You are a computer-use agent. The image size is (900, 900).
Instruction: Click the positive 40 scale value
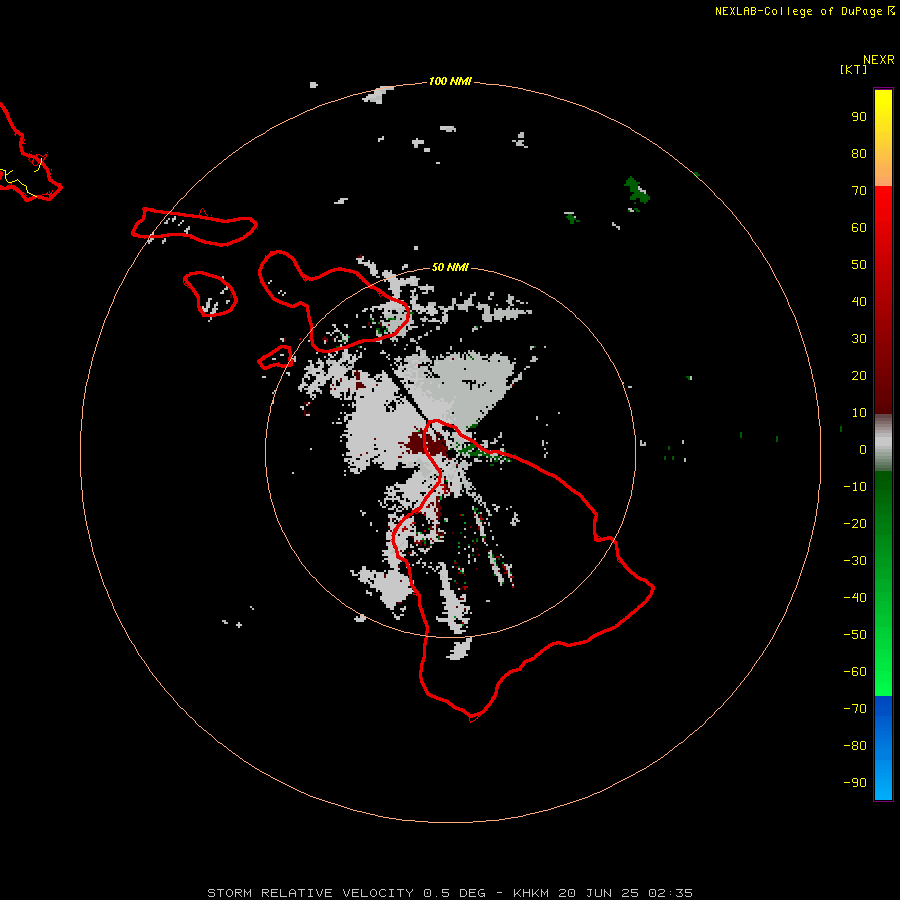point(859,302)
